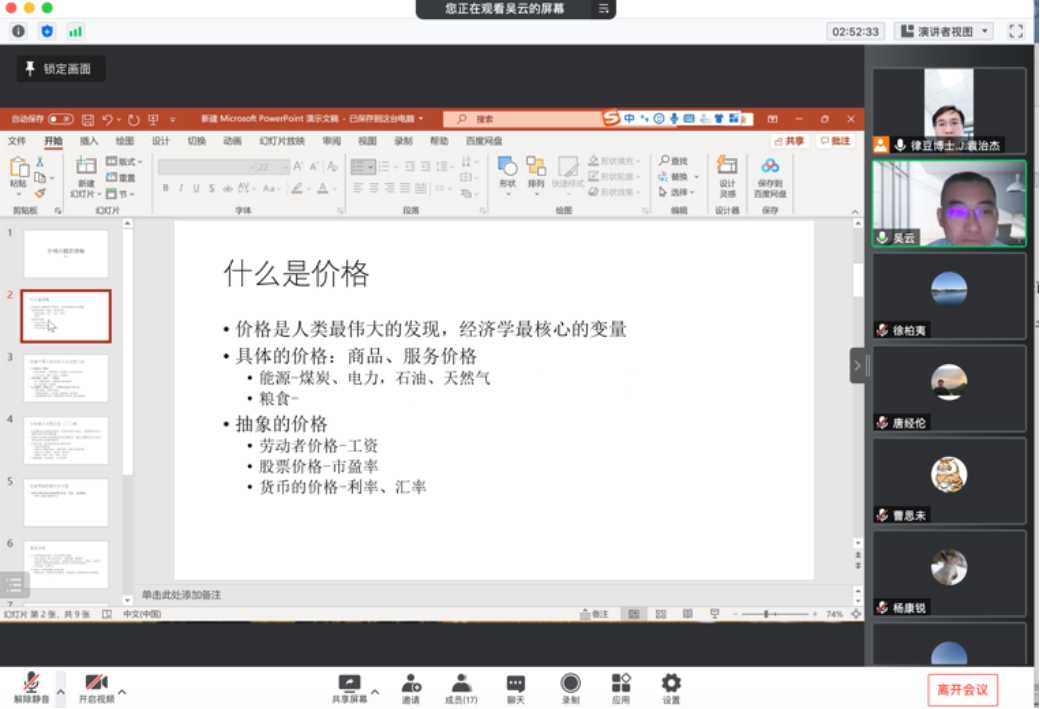Start recording with the 录制 icon
The width and height of the screenshot is (1040, 709).
570,685
